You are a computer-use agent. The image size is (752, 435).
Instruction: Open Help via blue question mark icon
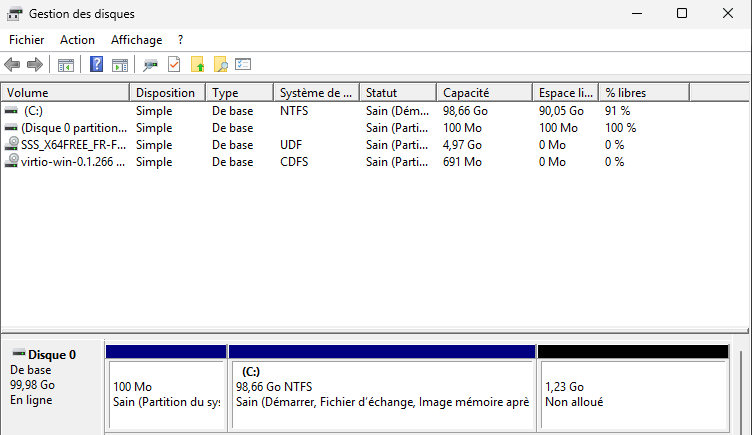pos(97,65)
